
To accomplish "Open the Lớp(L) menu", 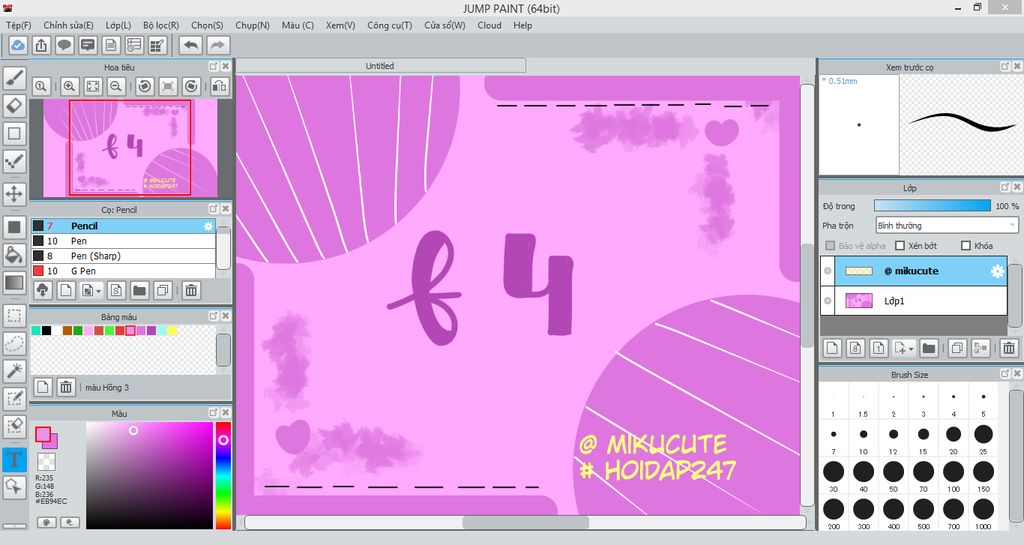I will [118, 25].
